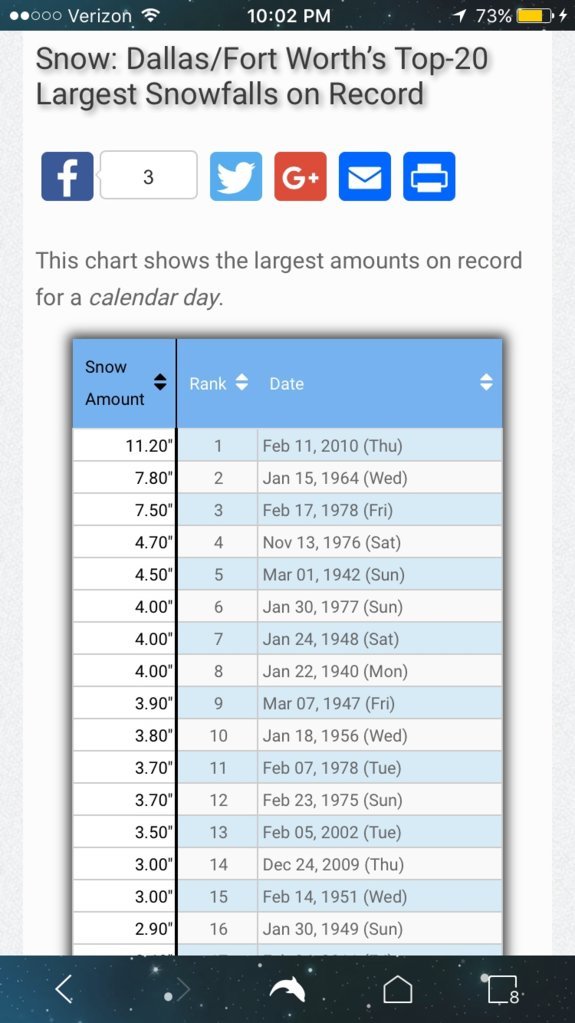Tap the Facebook share count showing 3
Viewport: 575px width, 1023px height.
(148, 176)
